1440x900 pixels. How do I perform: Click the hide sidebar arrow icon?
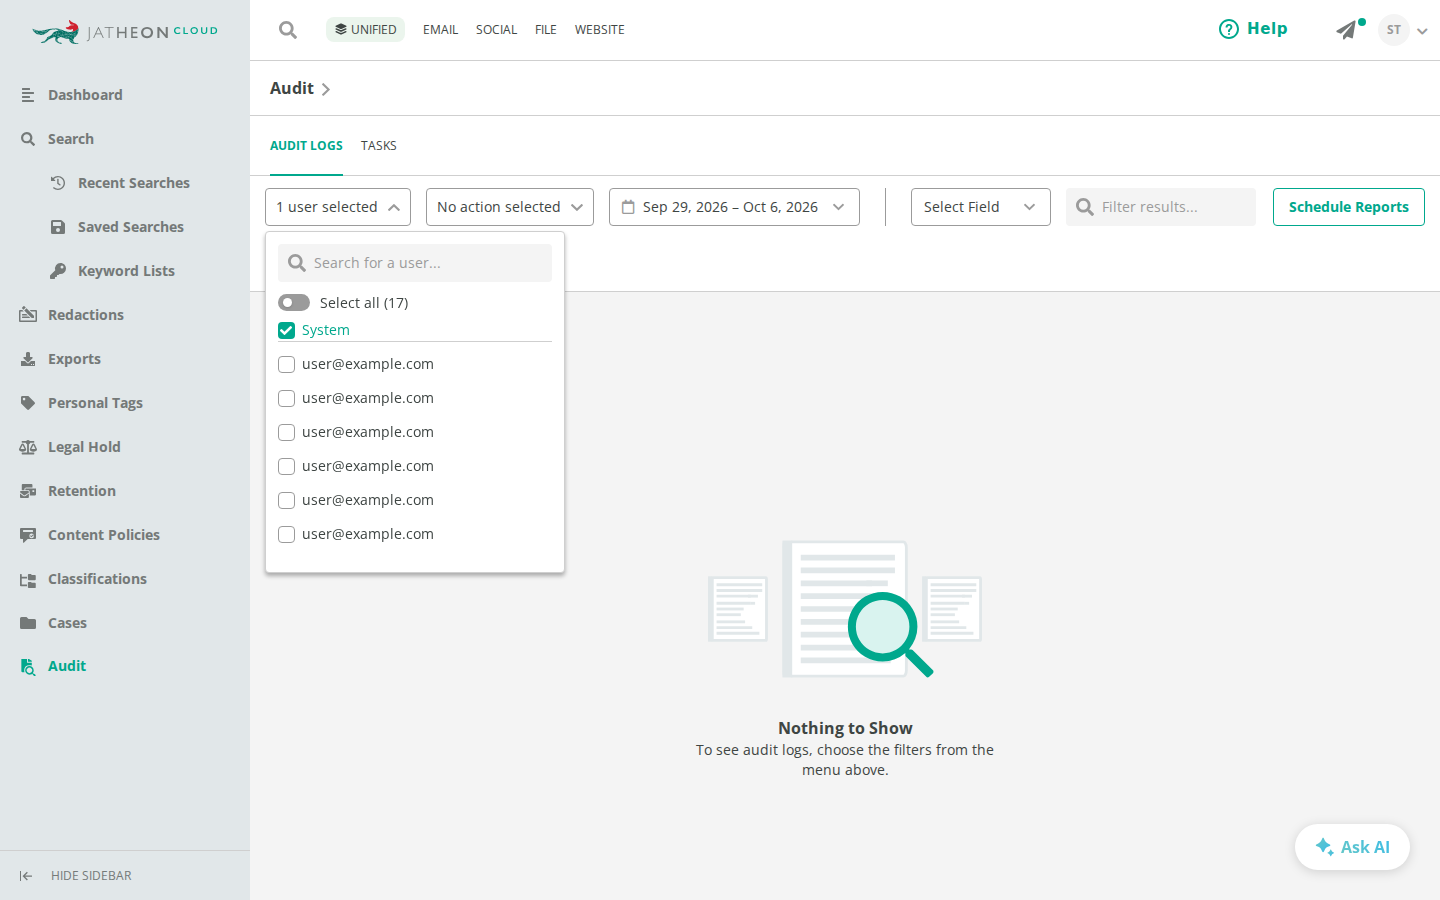(26, 876)
